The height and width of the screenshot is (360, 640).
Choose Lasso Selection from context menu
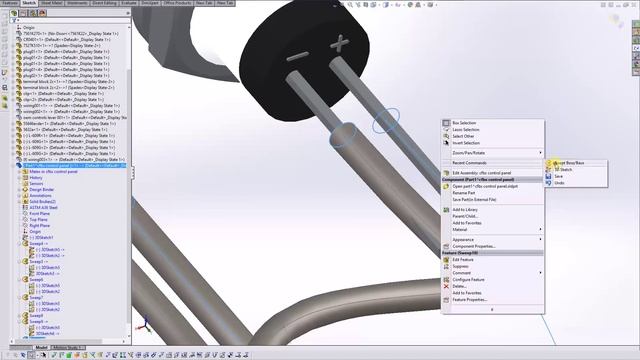click(x=466, y=129)
